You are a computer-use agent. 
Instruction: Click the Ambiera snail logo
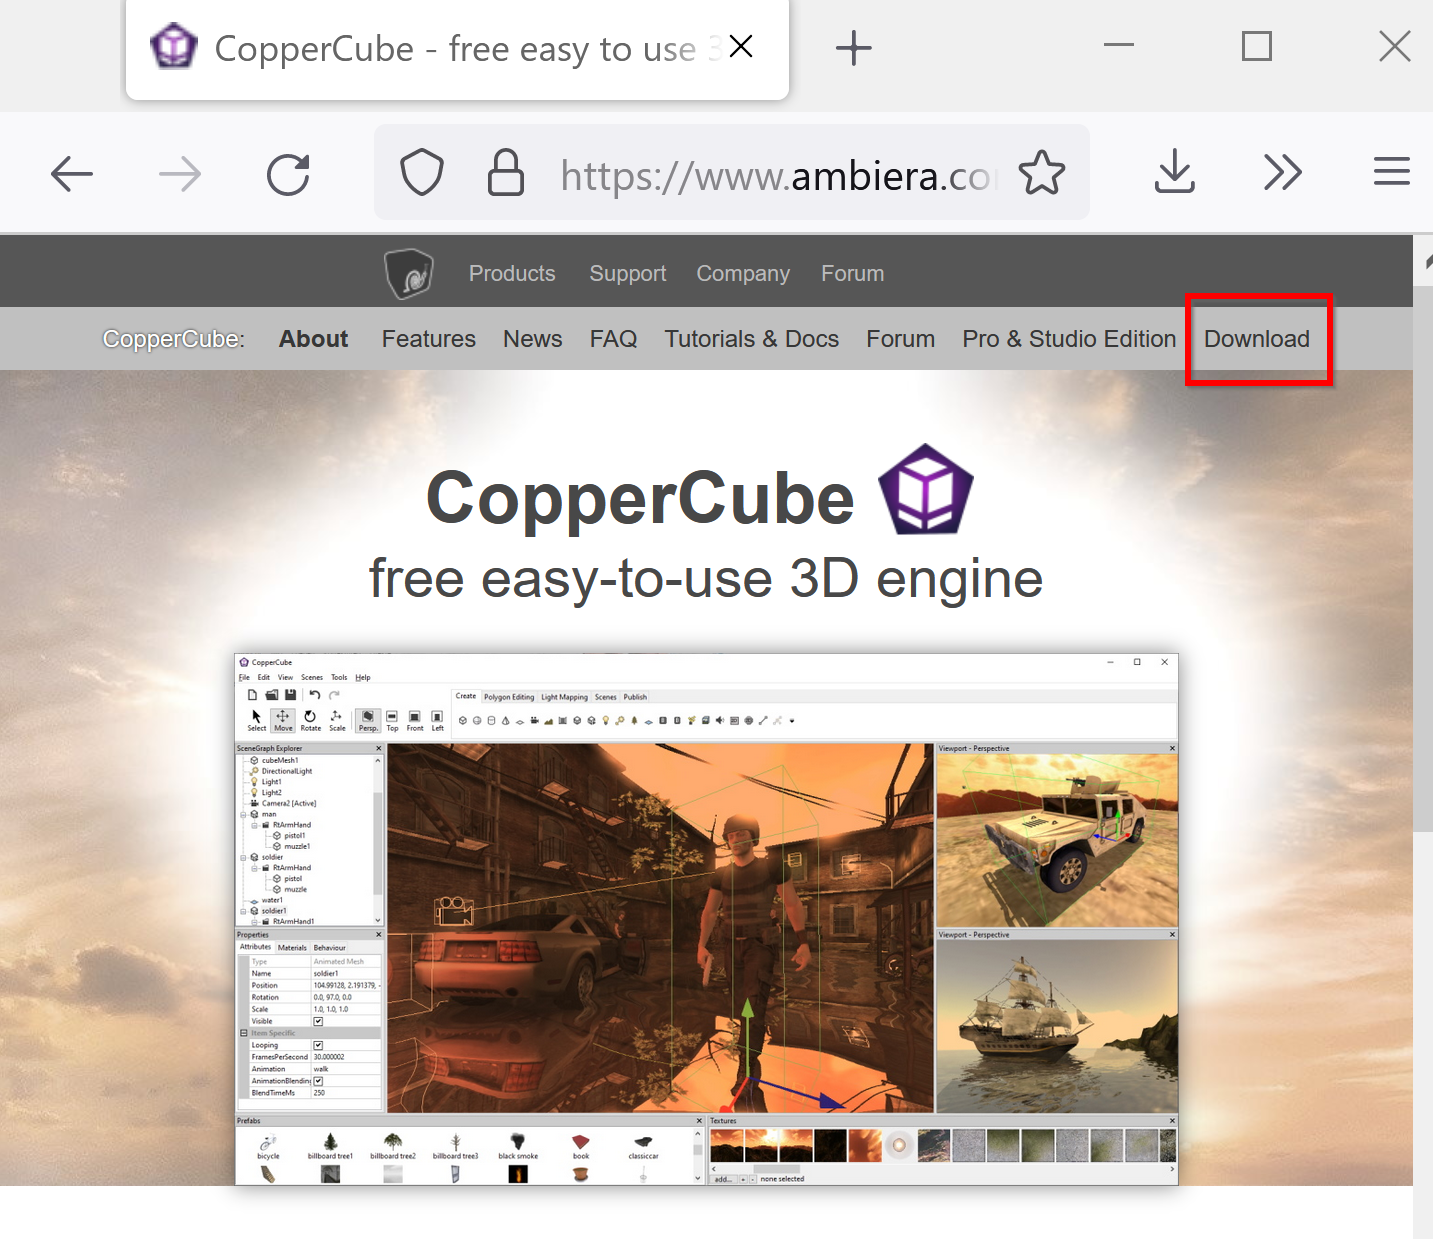409,273
